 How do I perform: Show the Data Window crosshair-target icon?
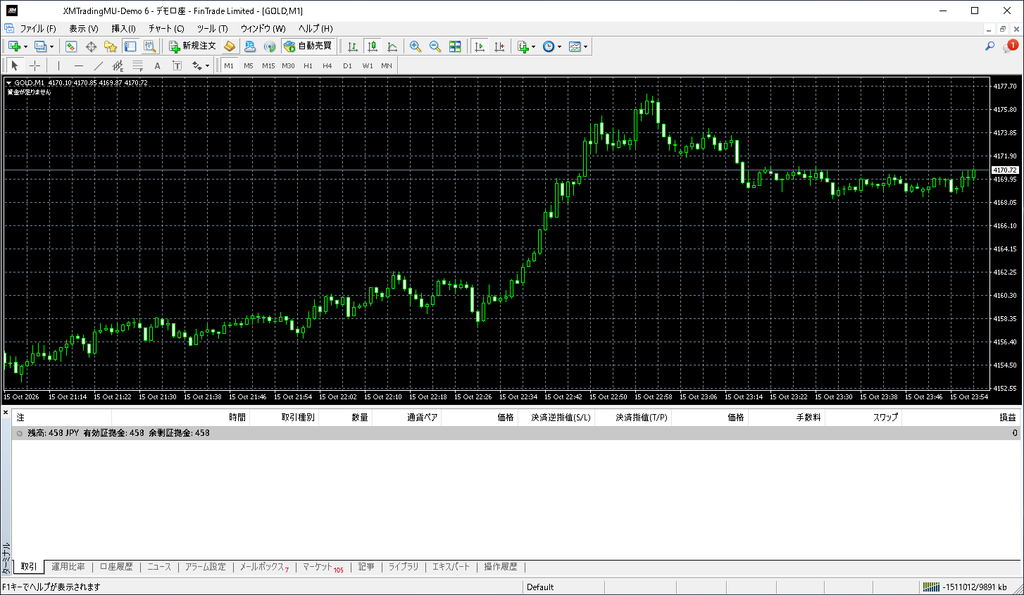coord(91,46)
